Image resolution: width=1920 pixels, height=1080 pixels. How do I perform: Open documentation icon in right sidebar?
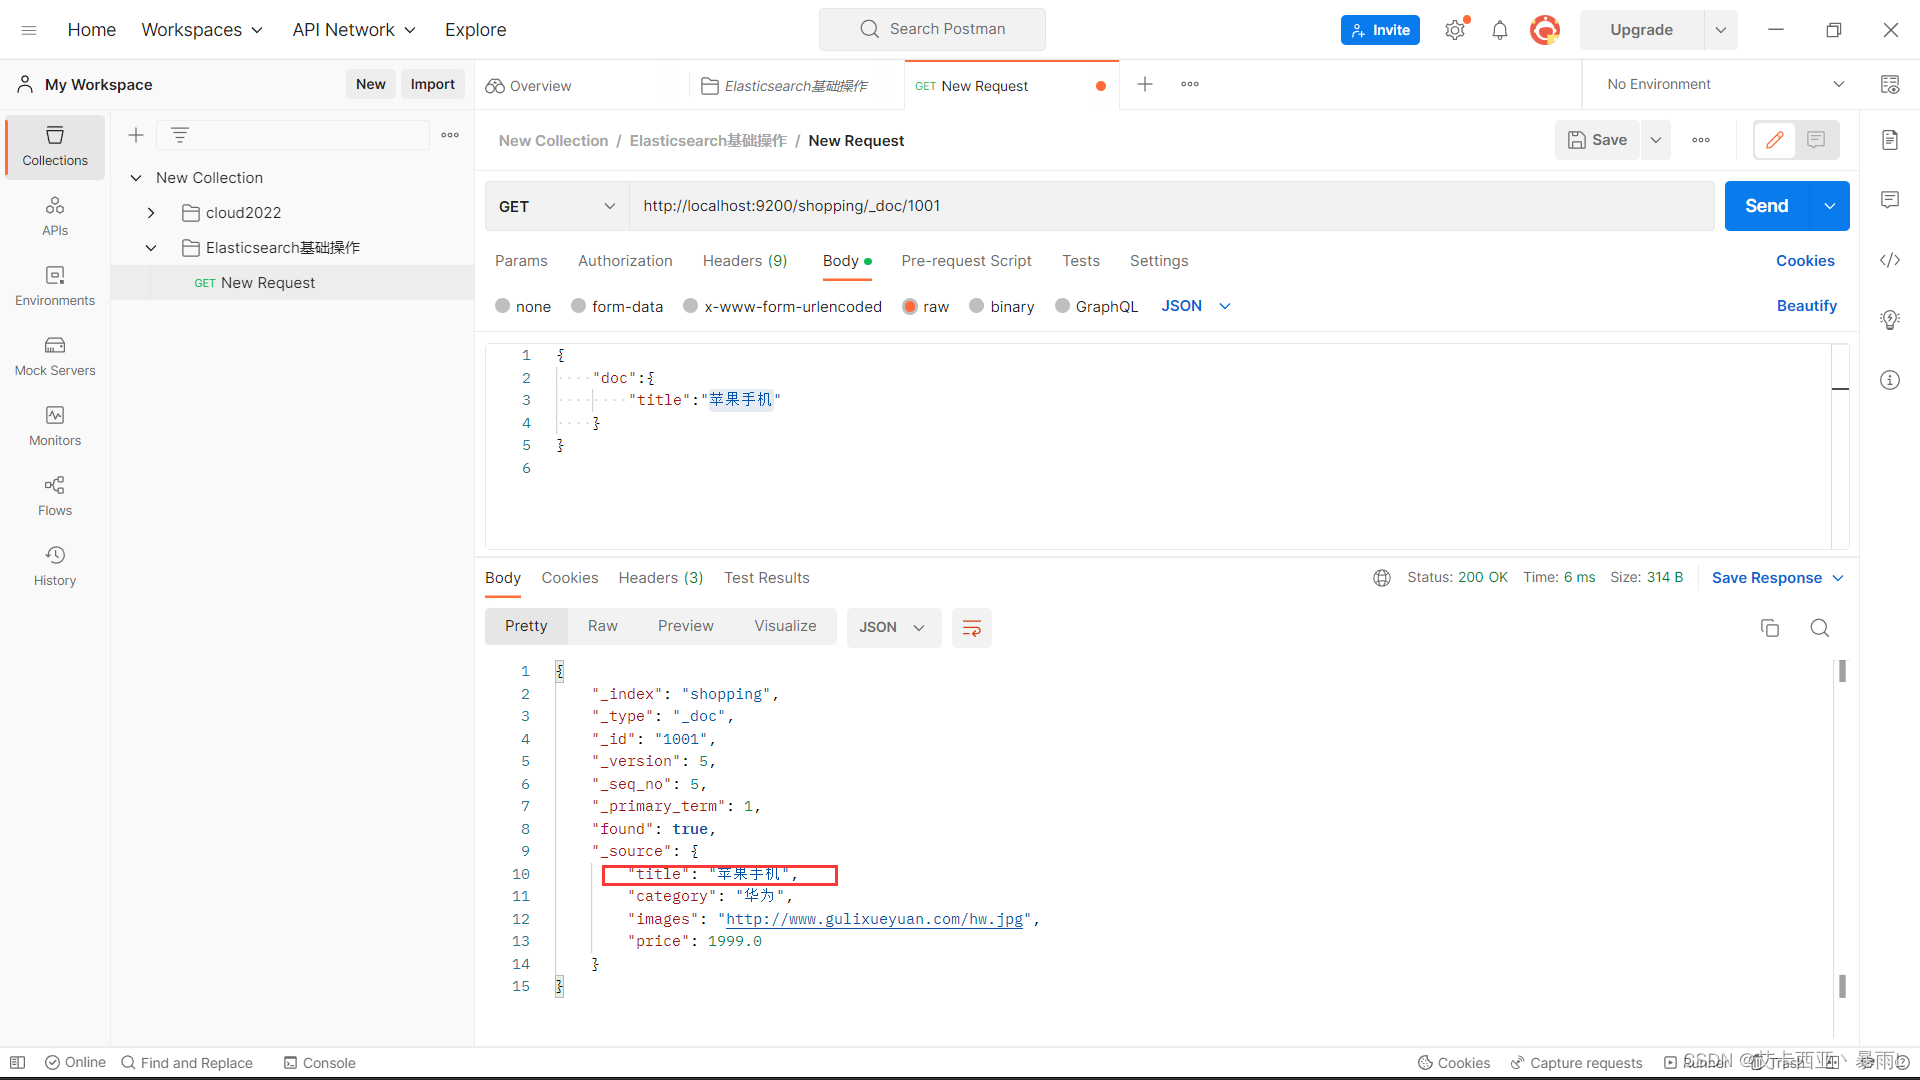pyautogui.click(x=1890, y=140)
